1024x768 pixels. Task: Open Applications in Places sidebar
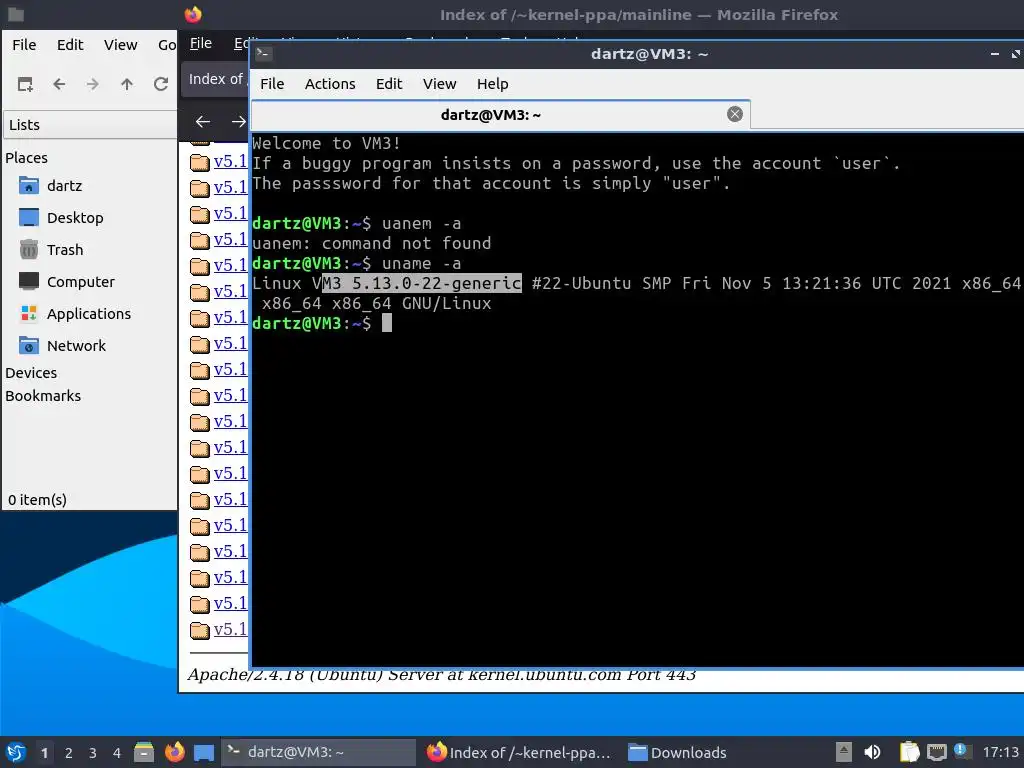[x=75, y=314]
